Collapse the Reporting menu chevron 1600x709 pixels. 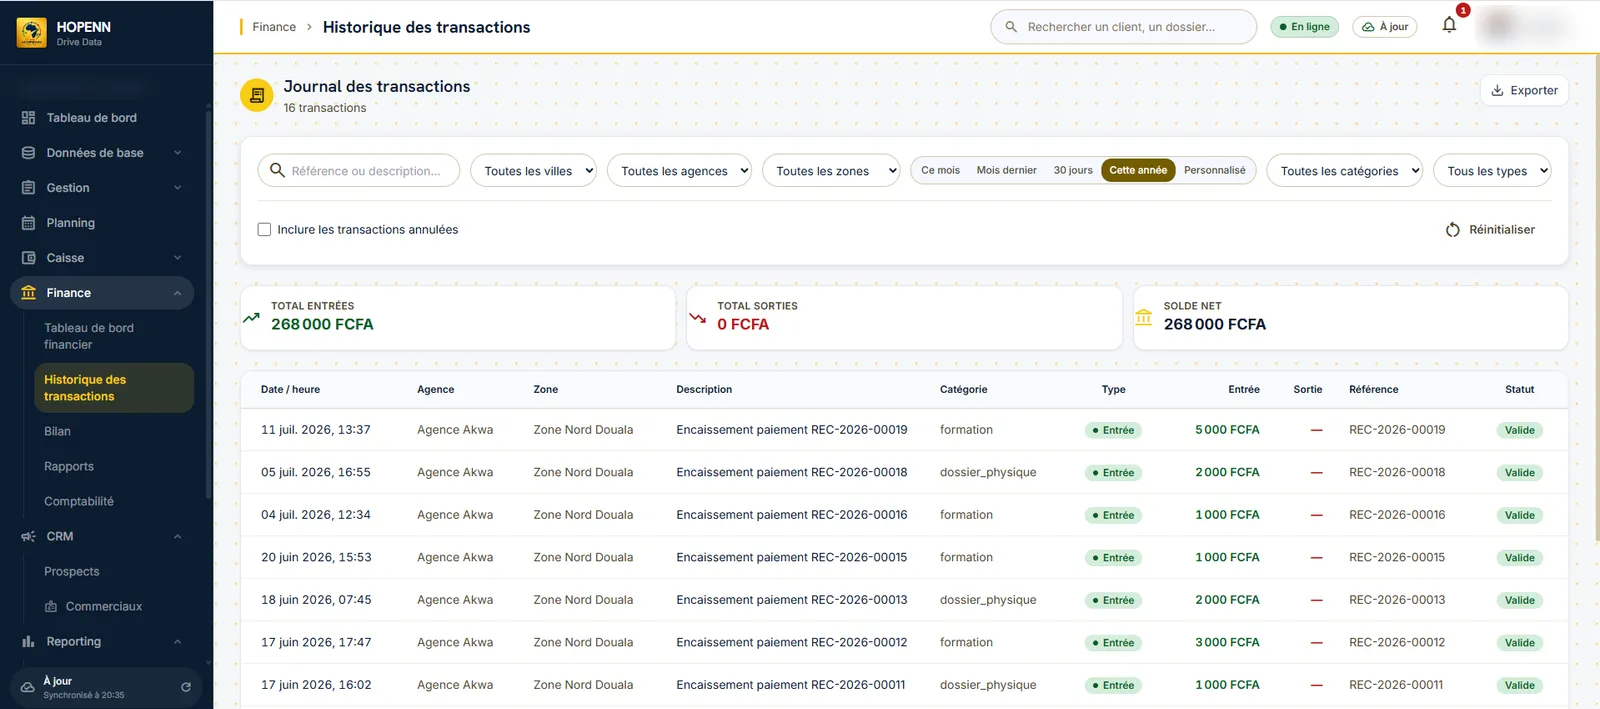(178, 642)
